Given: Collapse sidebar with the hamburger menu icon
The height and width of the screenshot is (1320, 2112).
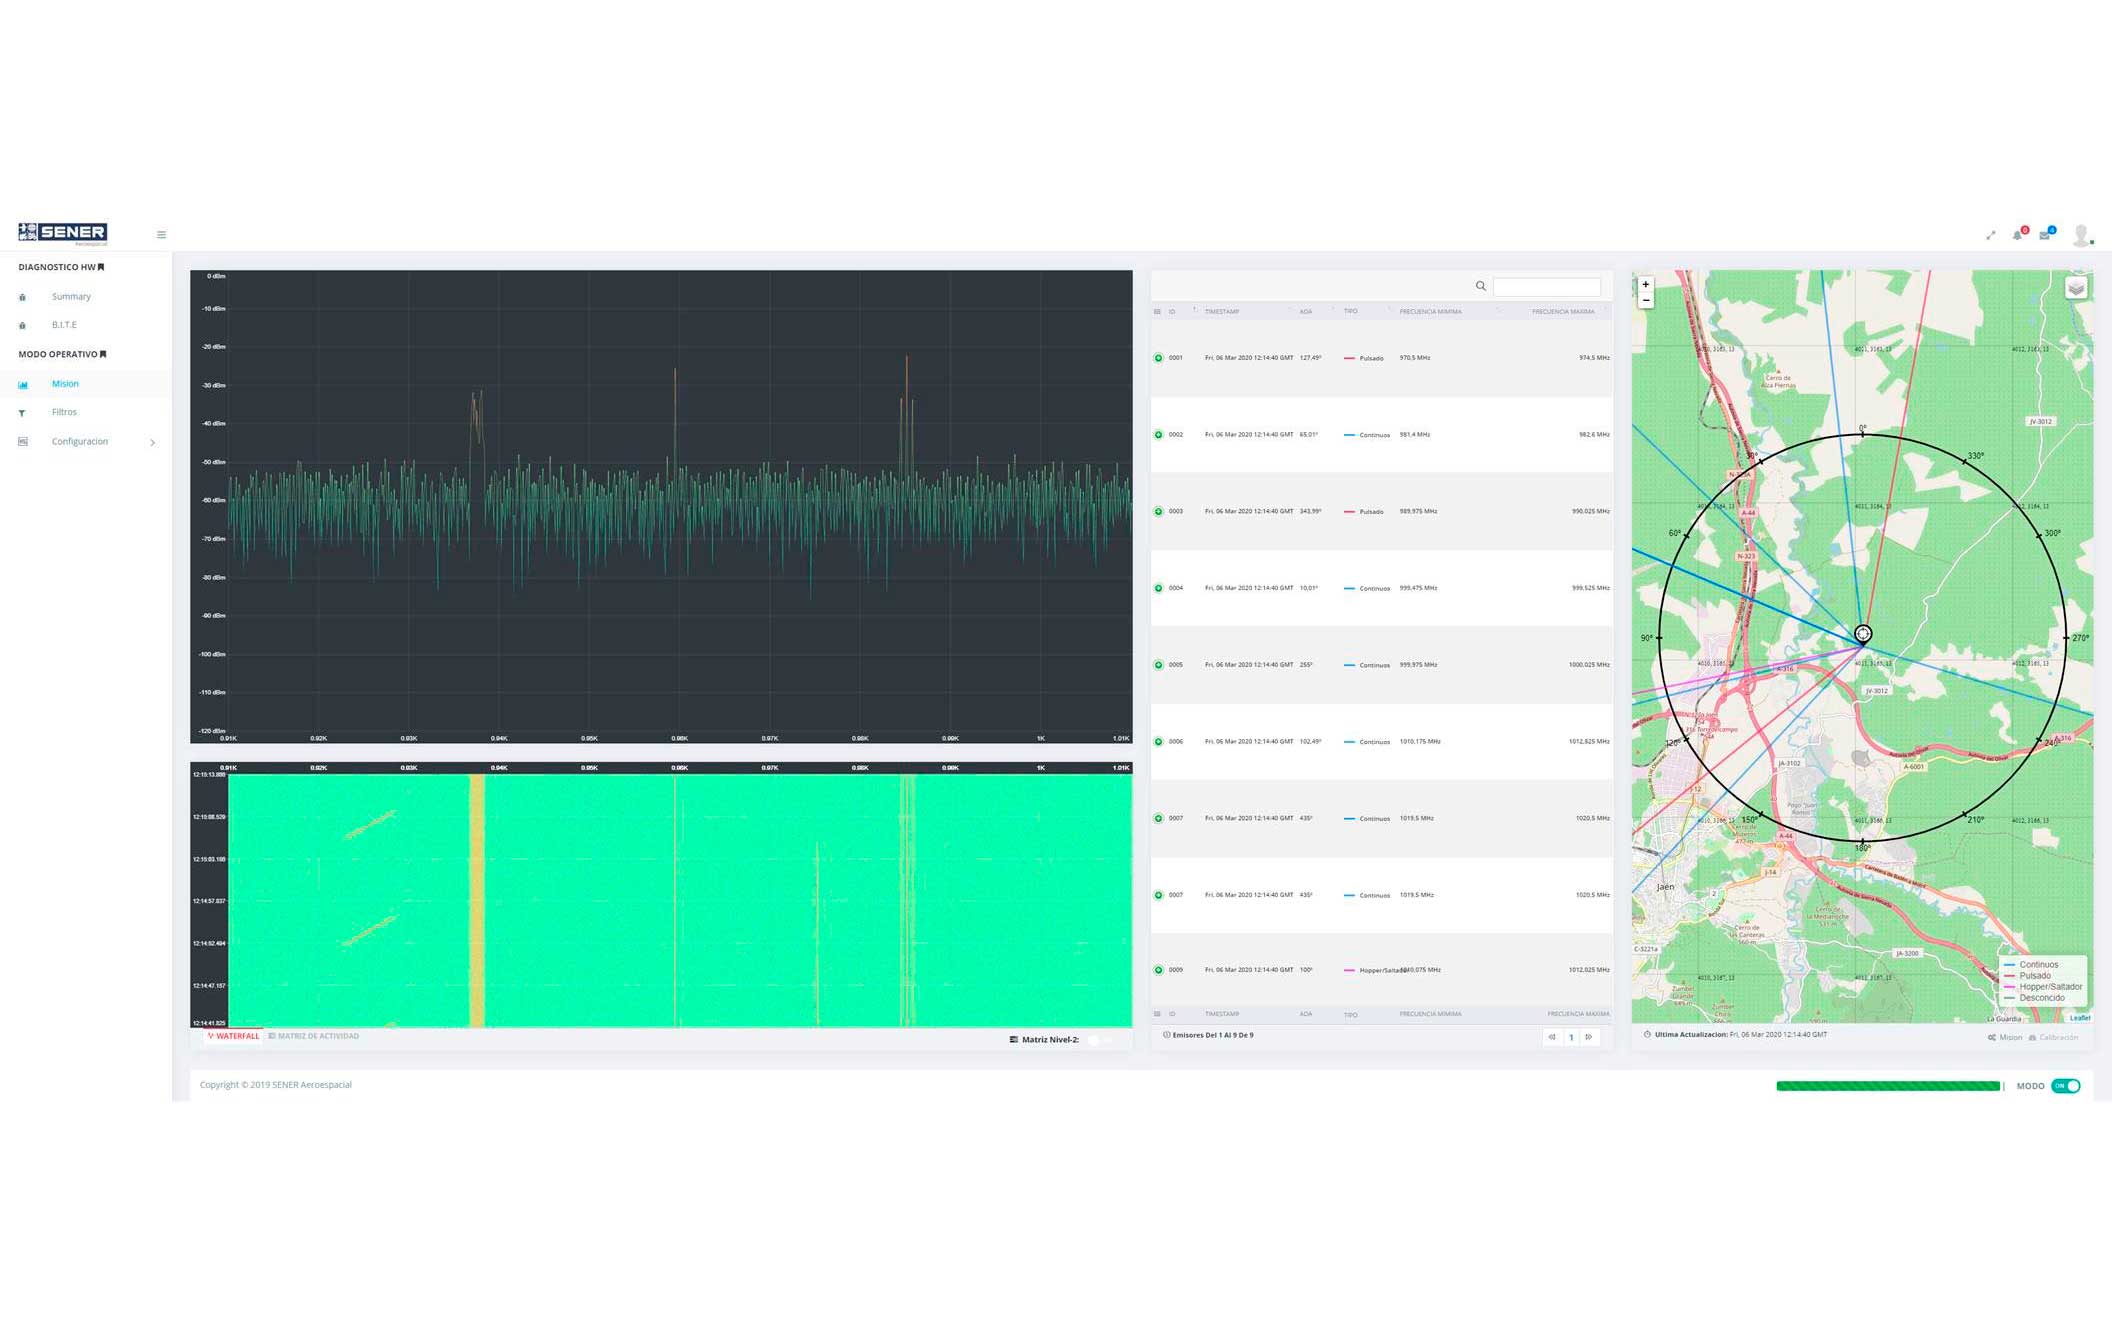Looking at the screenshot, I should (x=161, y=235).
